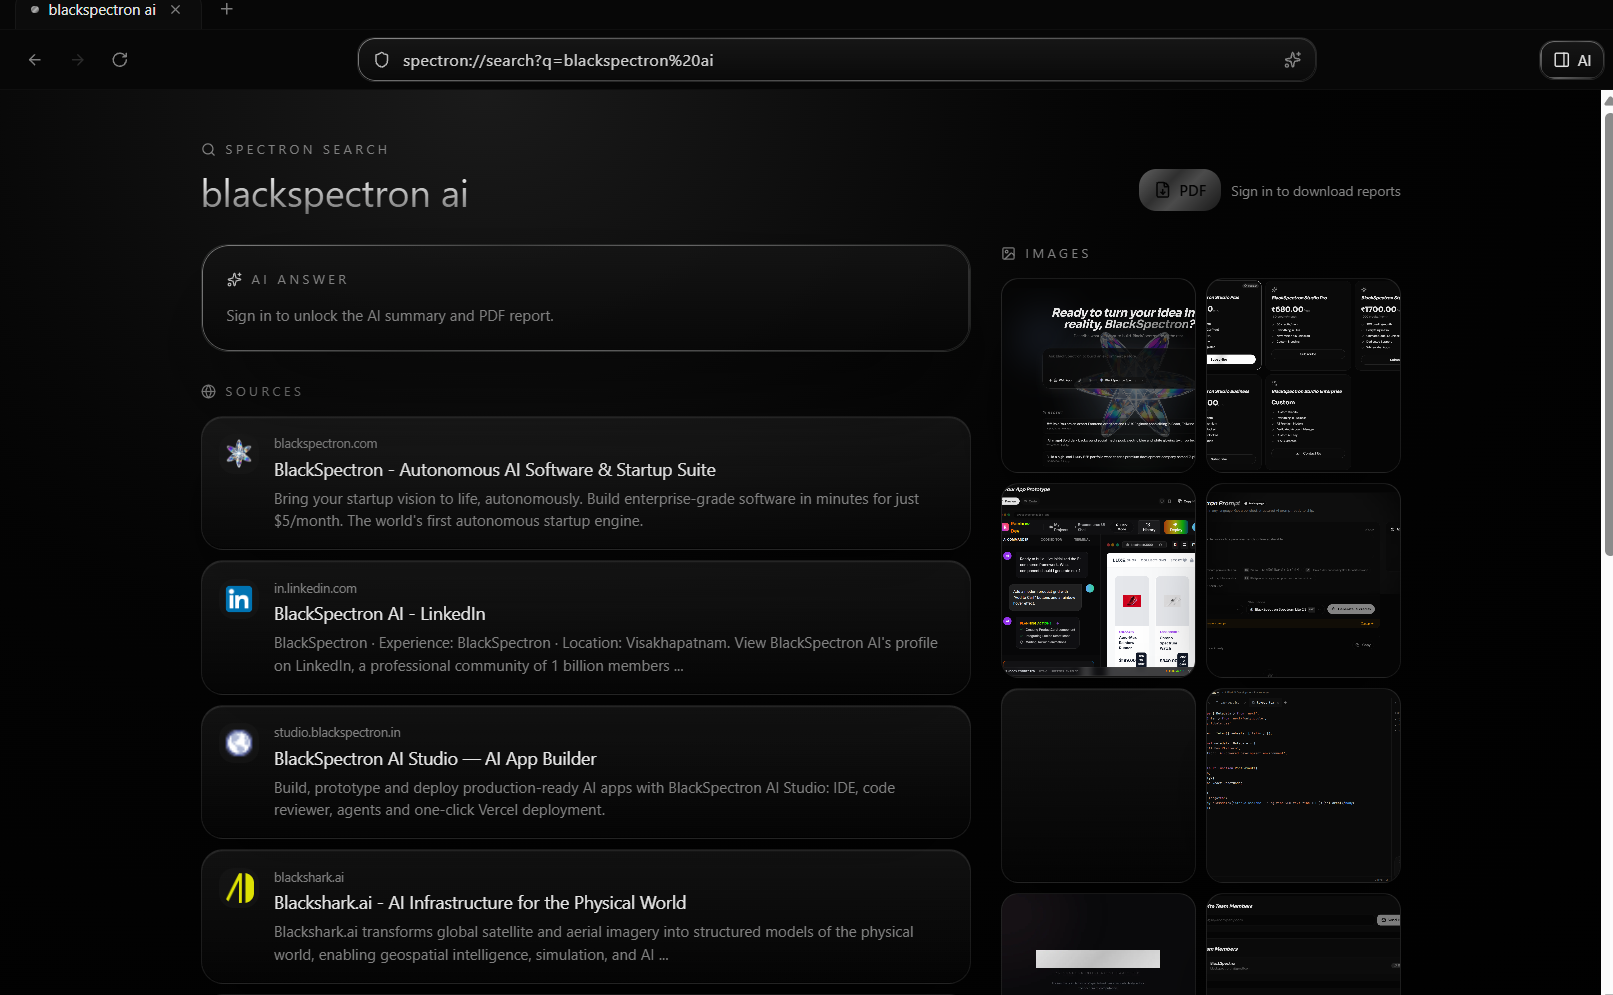Click the yellow Blackshark.ai logo icon
Viewport: 1613px width, 995px height.
(239, 888)
